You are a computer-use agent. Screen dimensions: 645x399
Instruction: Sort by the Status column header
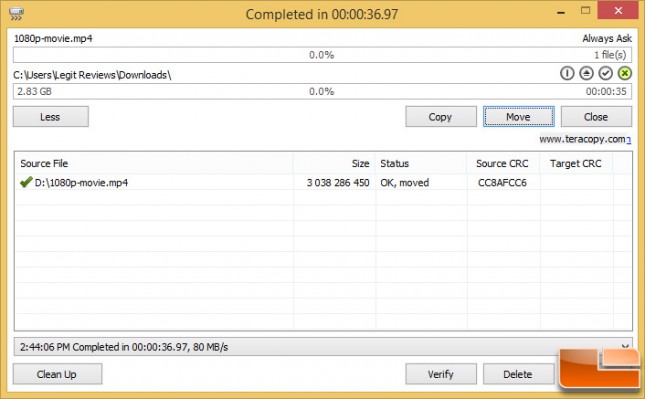[x=421, y=163]
